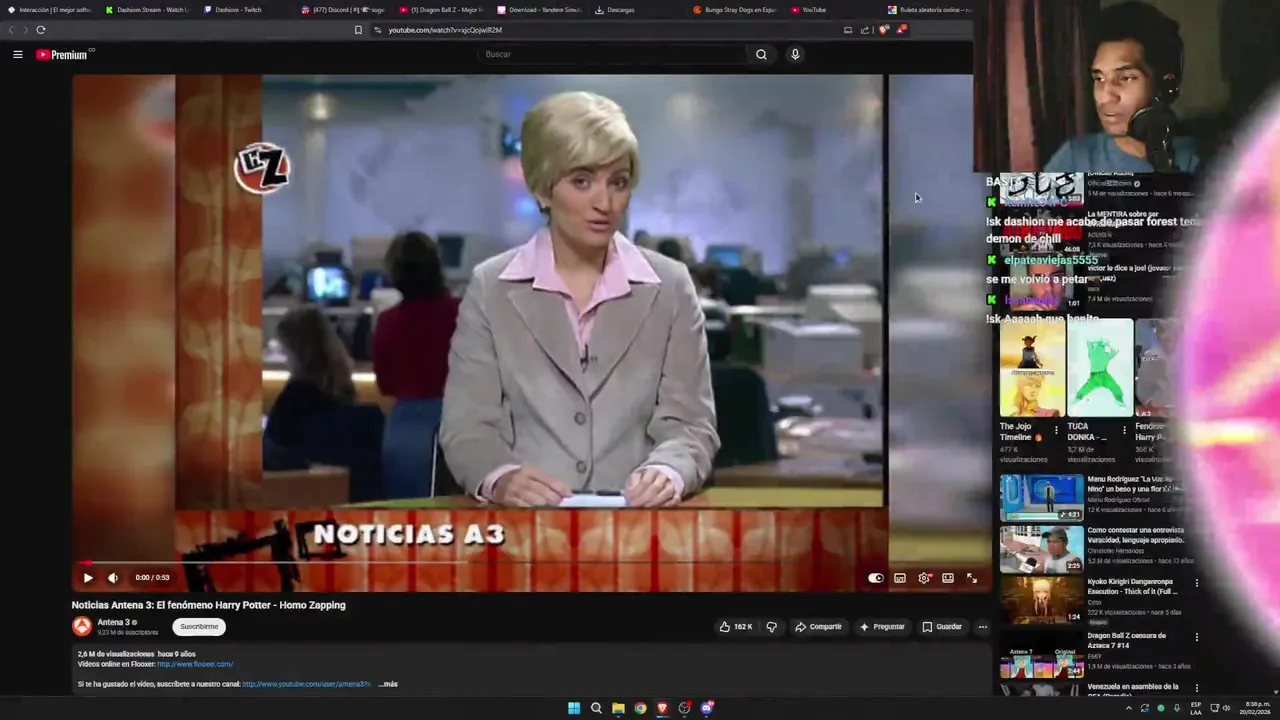
Task: Open the flooxer.com link in description
Action: (x=195, y=664)
